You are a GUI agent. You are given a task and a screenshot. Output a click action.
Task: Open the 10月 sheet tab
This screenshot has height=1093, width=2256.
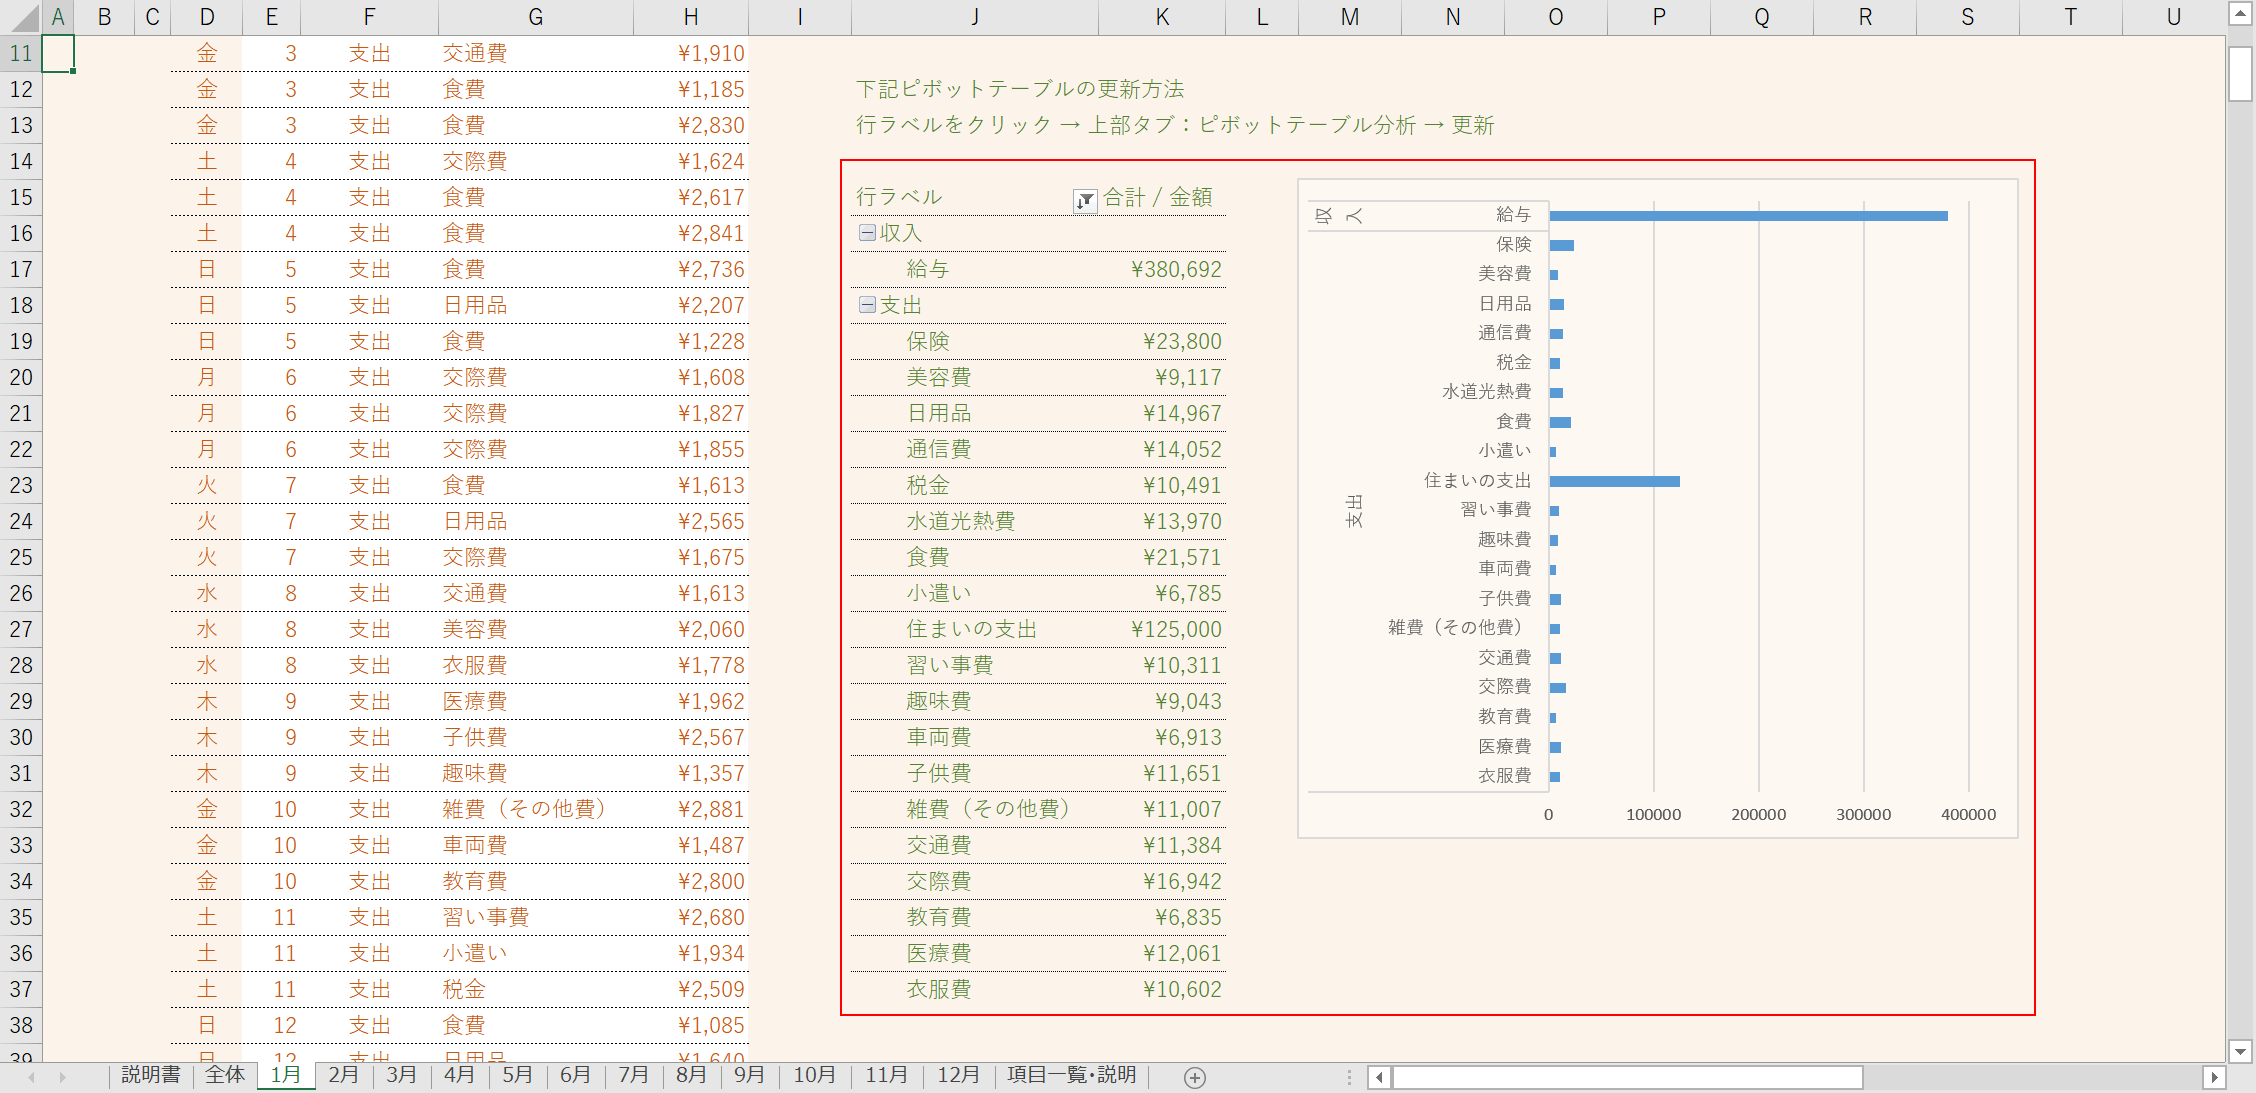(x=814, y=1075)
